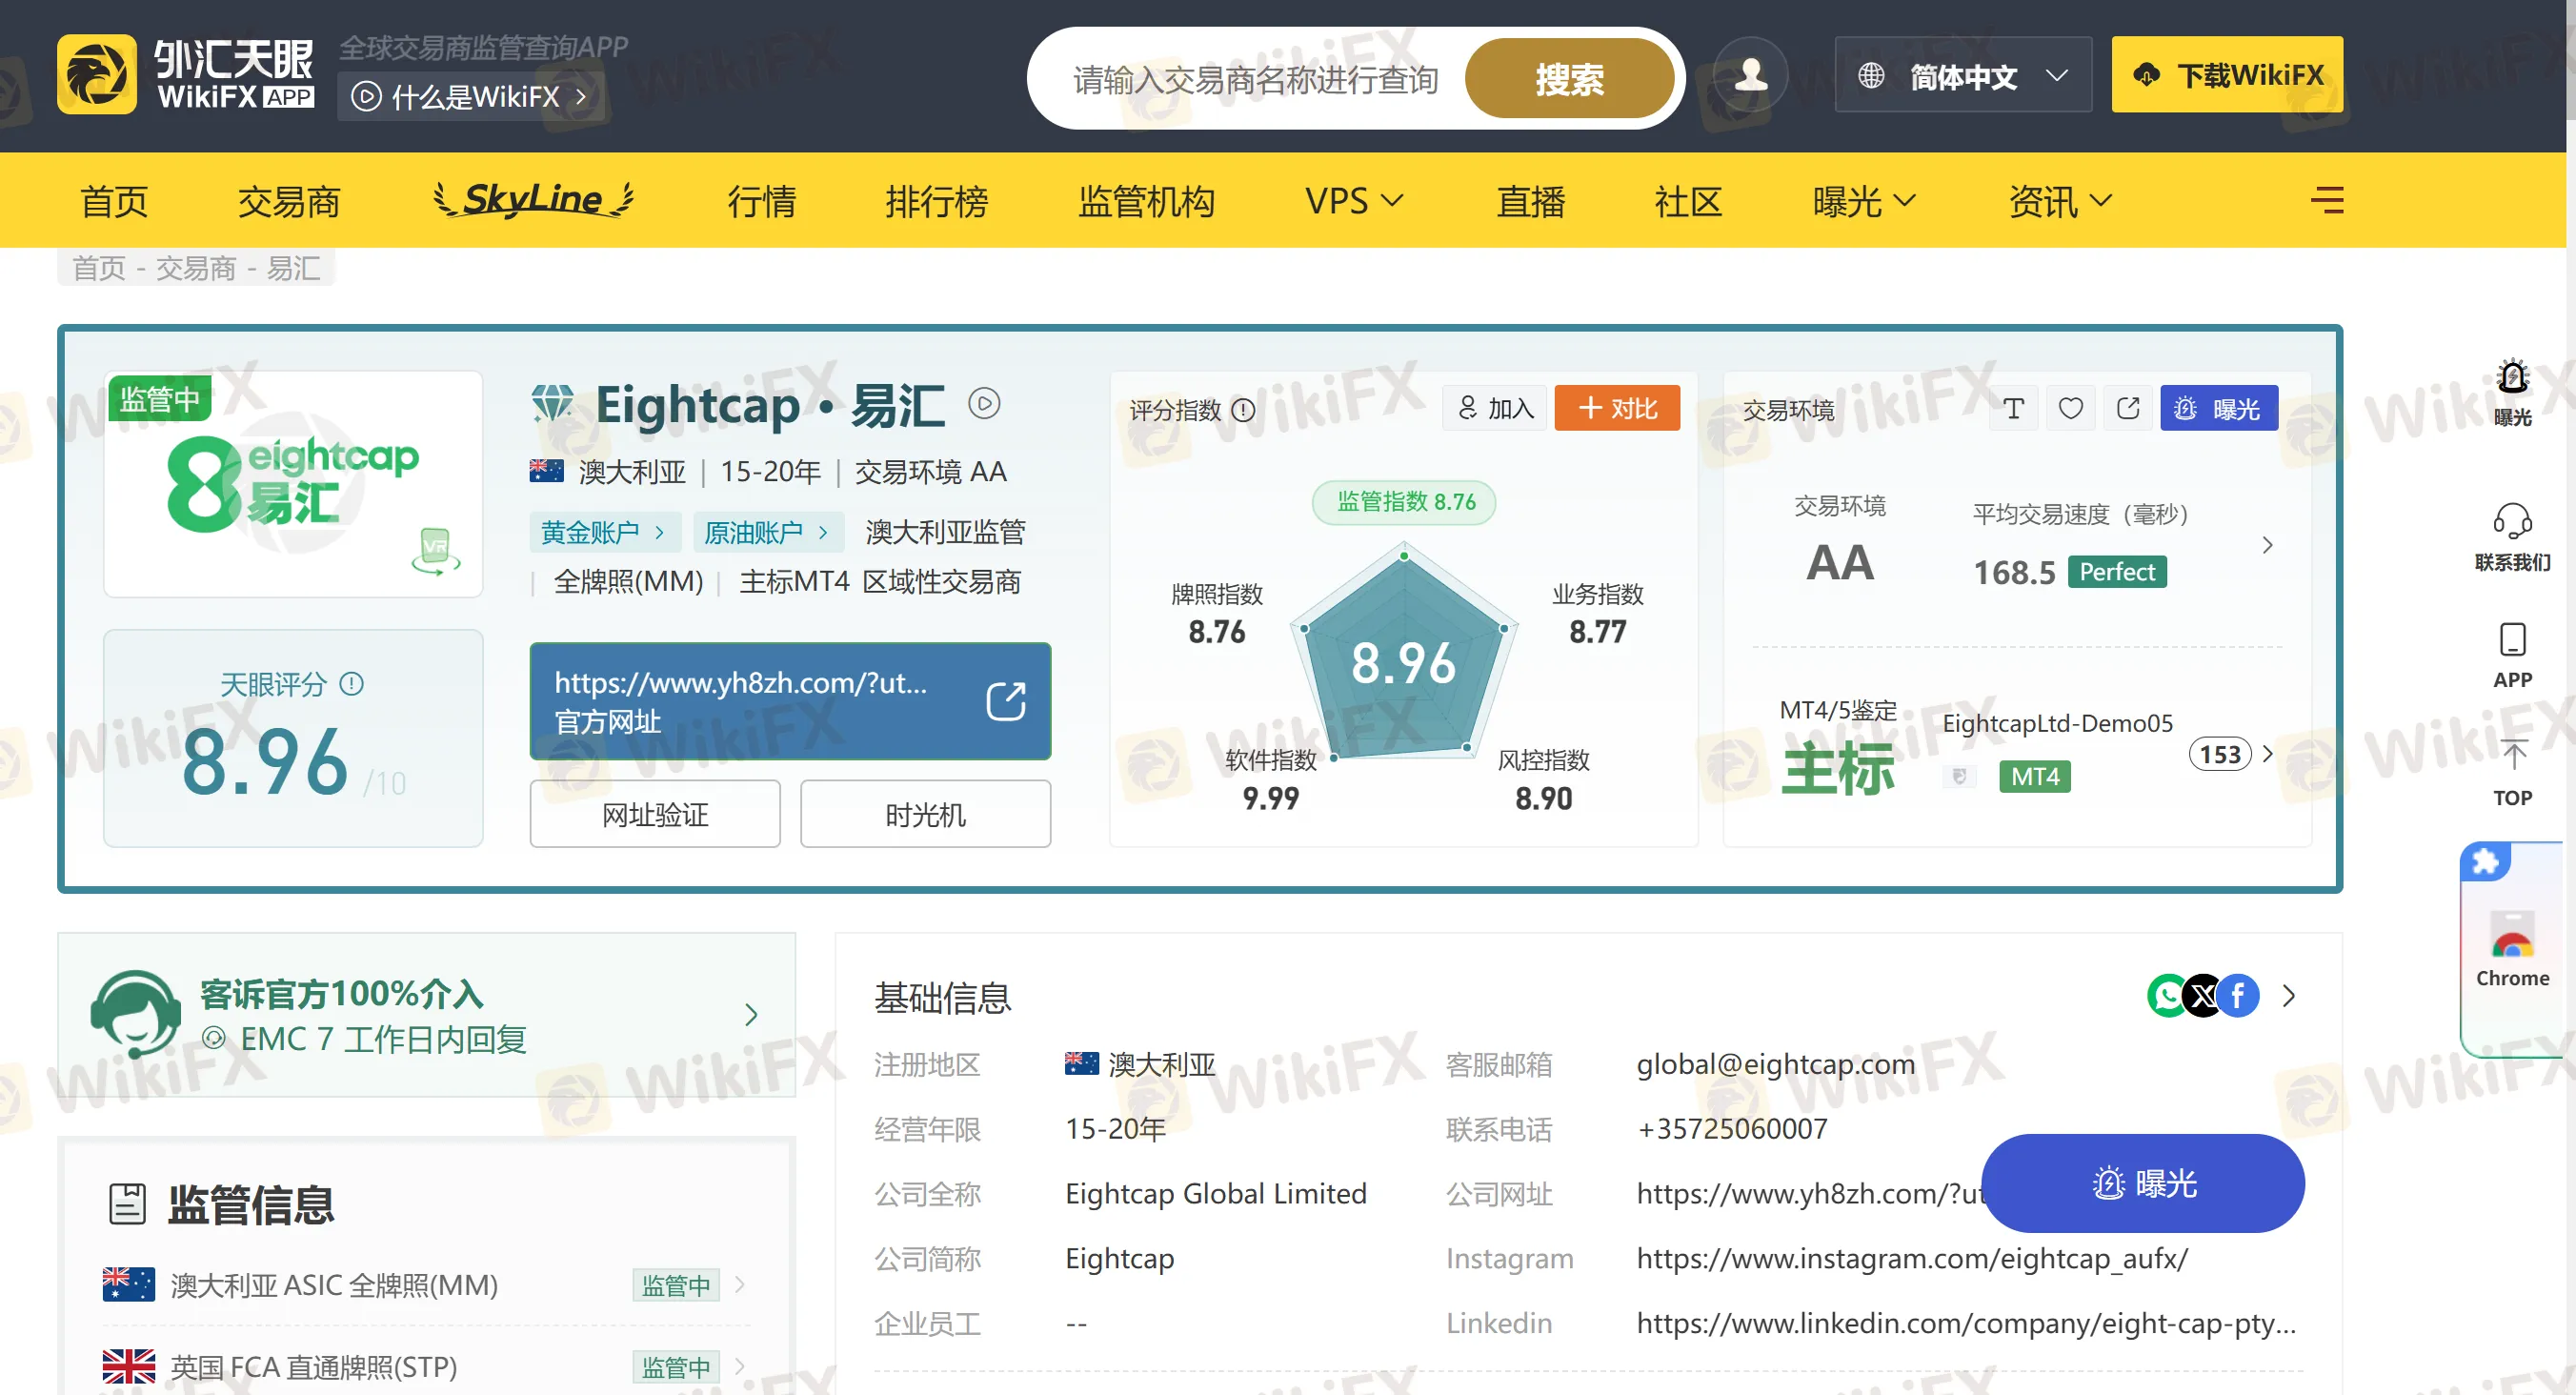This screenshot has height=1395, width=2576.
Task: Click the info icon next to 天眼评分
Action: point(352,684)
